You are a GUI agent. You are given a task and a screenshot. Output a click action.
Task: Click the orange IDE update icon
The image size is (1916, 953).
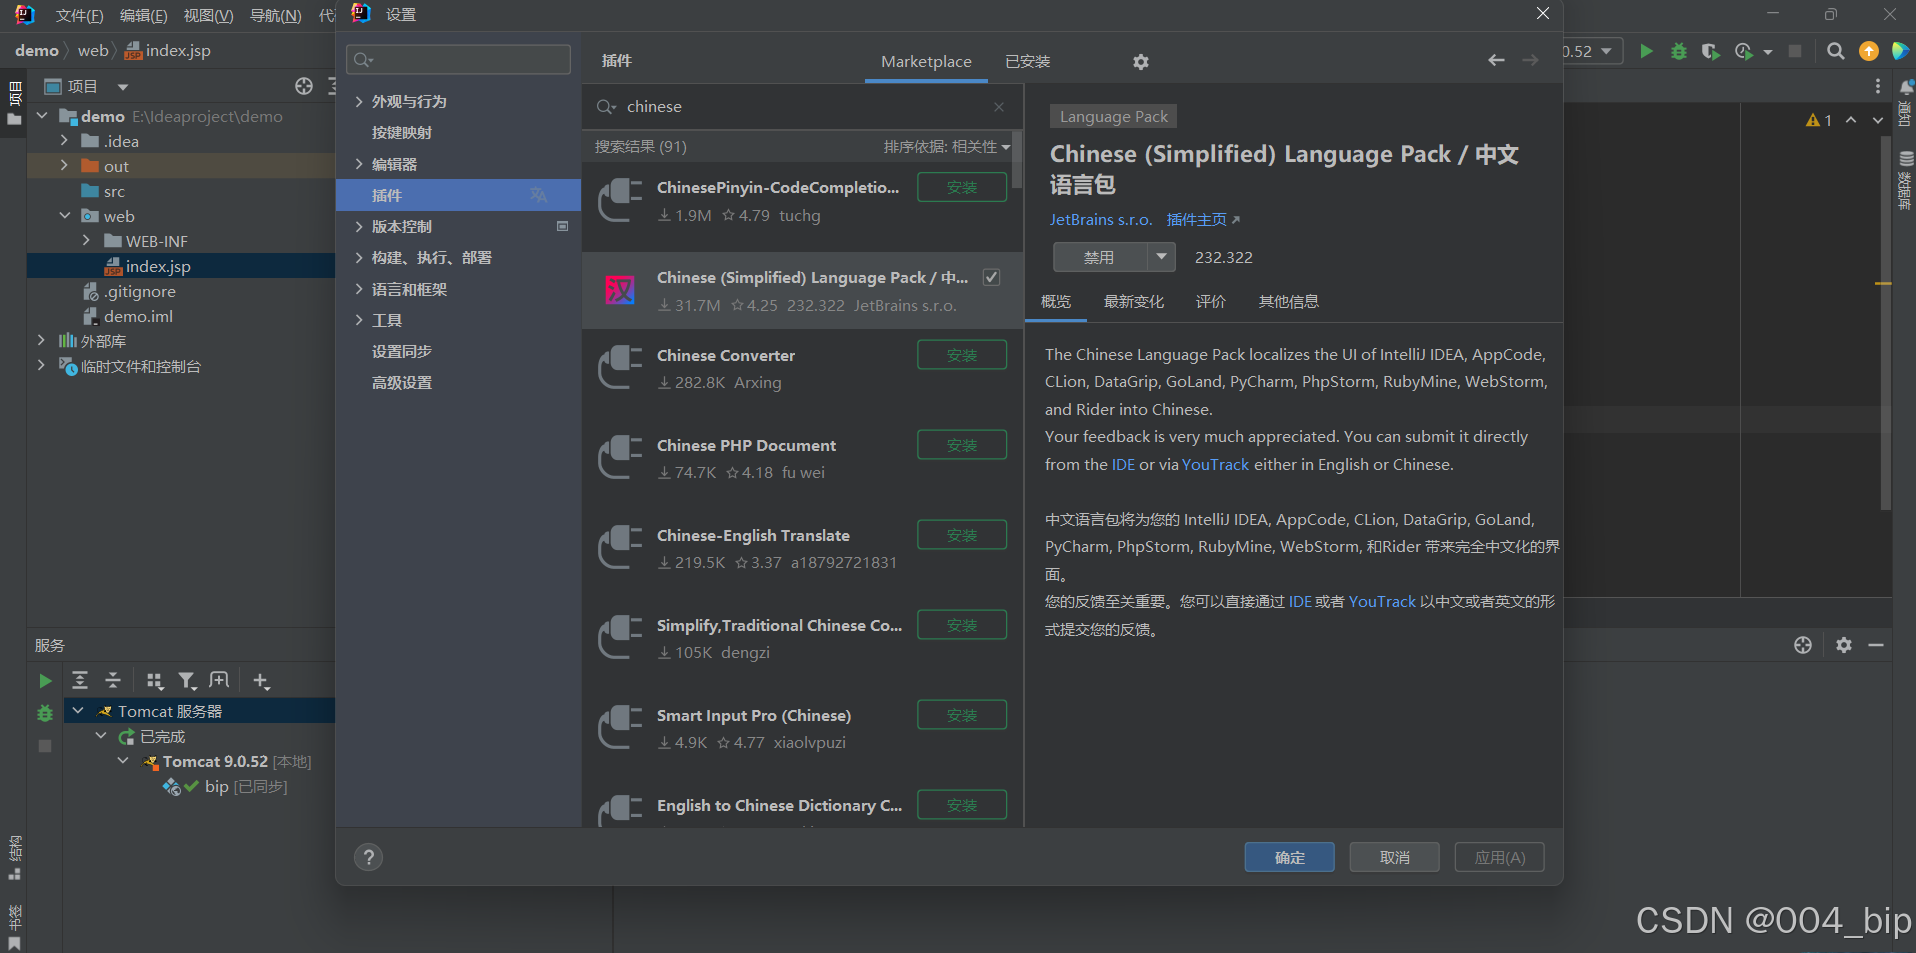pos(1868,51)
